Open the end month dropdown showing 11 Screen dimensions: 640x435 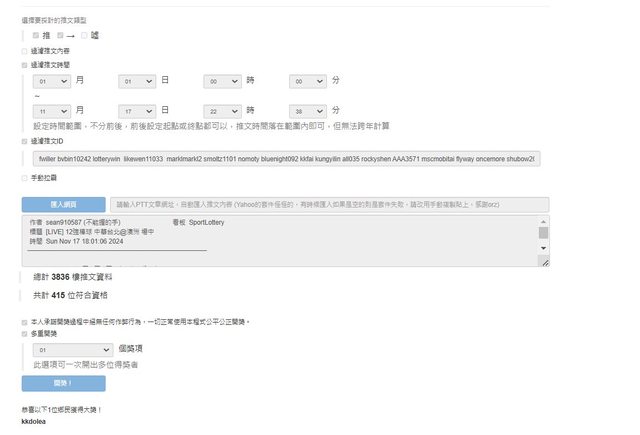(51, 110)
